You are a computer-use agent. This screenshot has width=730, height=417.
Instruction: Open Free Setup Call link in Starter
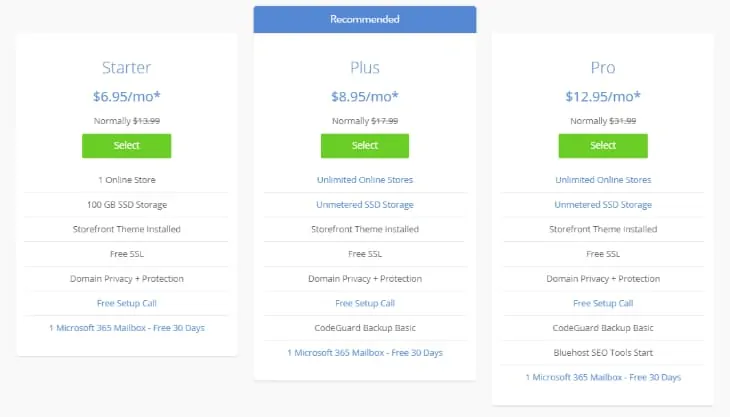pyautogui.click(x=127, y=303)
